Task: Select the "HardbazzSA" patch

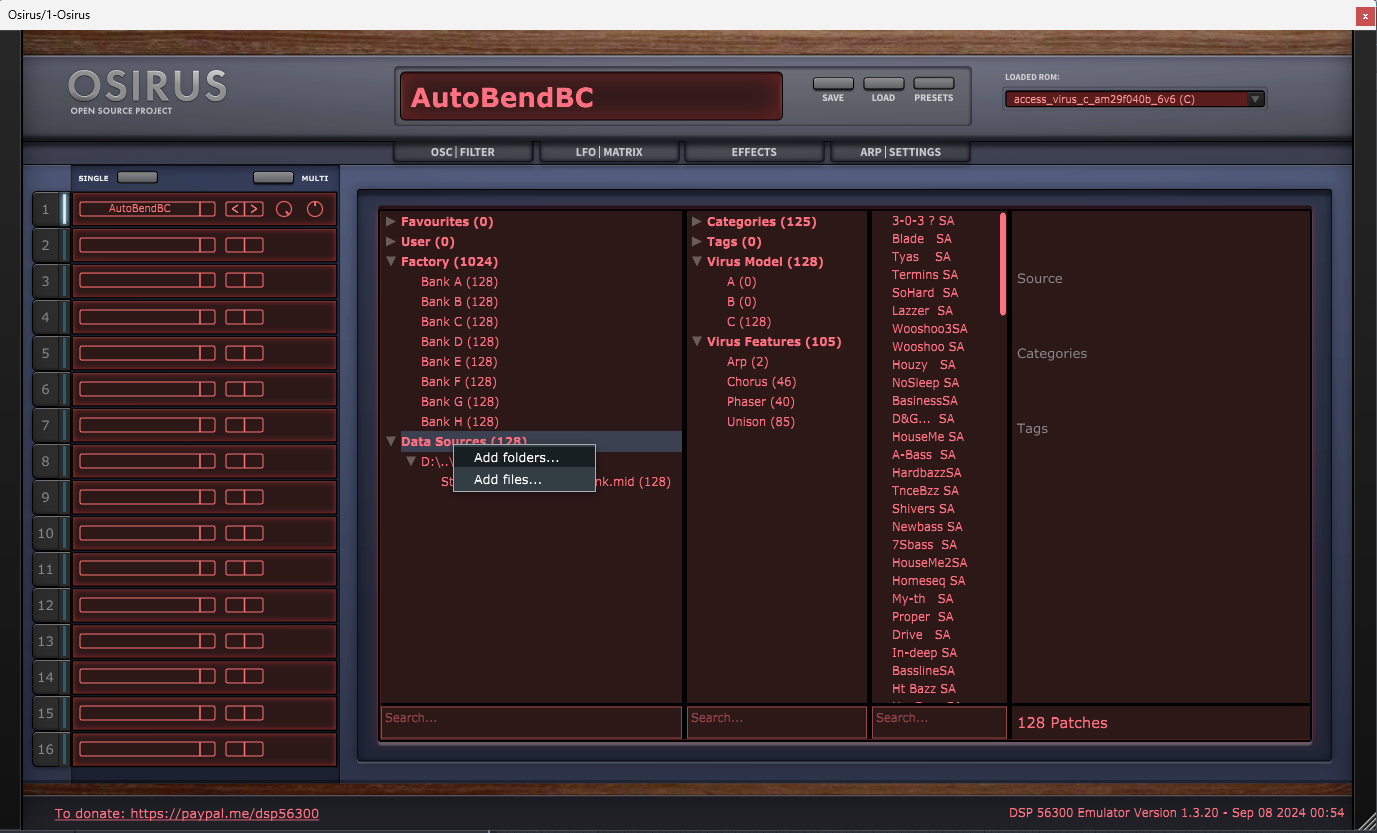Action: [x=927, y=473]
